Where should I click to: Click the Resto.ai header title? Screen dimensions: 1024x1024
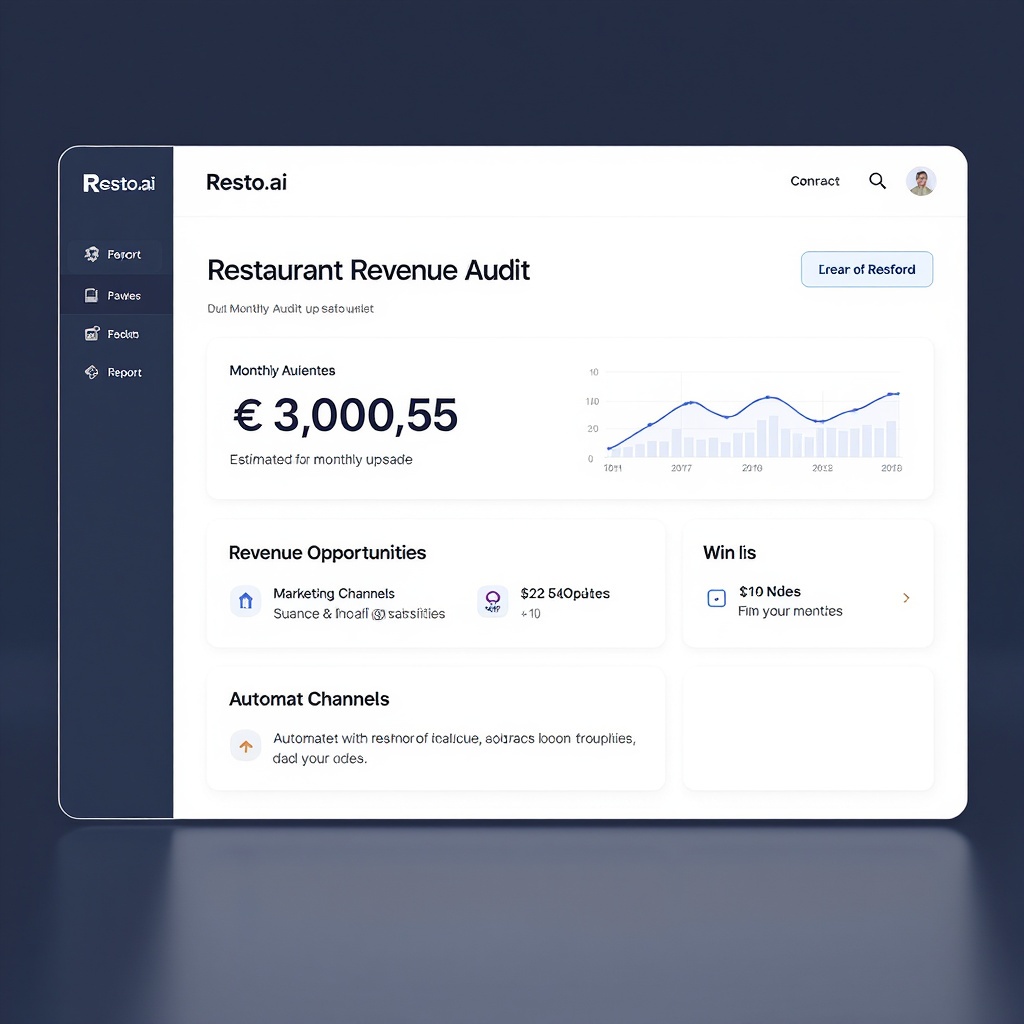[x=246, y=182]
